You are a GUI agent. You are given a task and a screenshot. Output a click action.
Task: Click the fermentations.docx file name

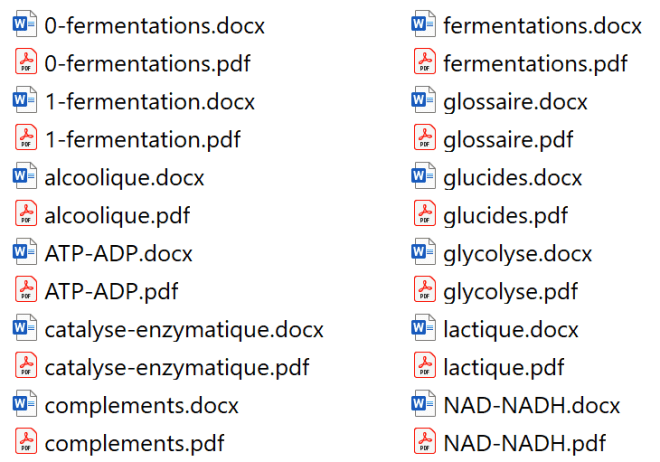[x=542, y=25]
